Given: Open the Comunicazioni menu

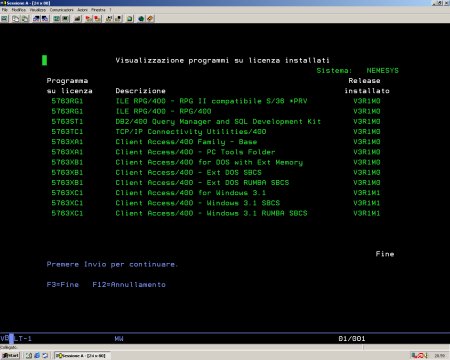Looking at the screenshot, I should click(62, 10).
